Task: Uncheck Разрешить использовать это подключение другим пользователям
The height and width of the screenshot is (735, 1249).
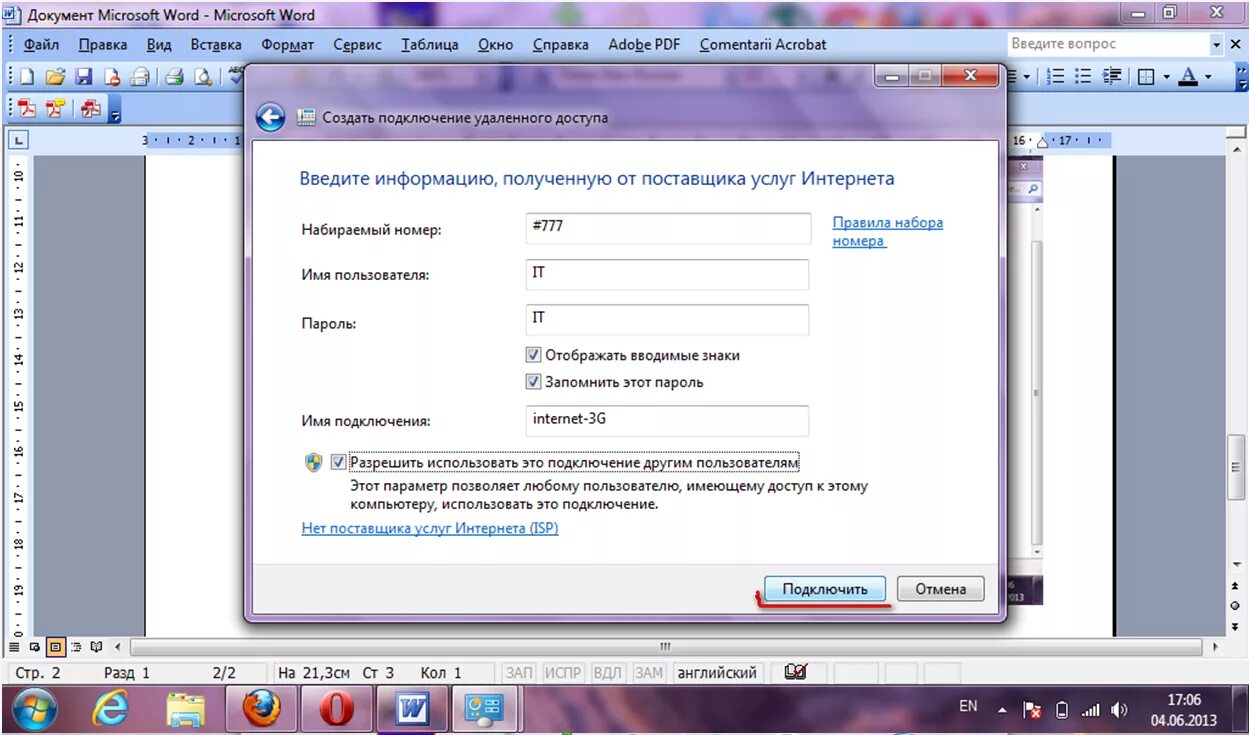Action: [x=338, y=463]
